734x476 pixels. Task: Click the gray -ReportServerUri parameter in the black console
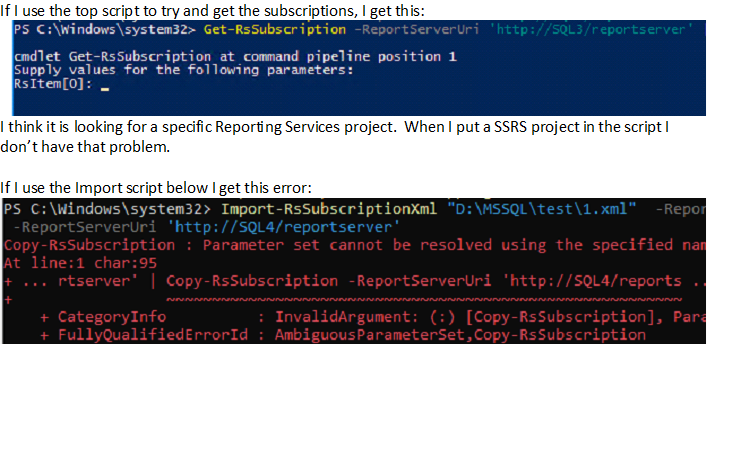point(85,227)
